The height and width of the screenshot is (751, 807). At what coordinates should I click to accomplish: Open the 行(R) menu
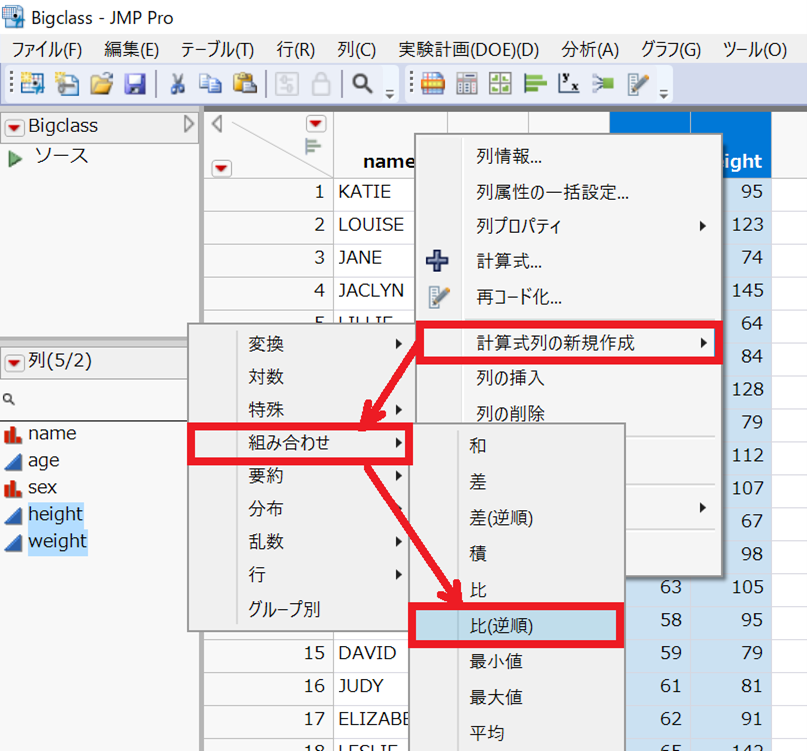pyautogui.click(x=295, y=50)
